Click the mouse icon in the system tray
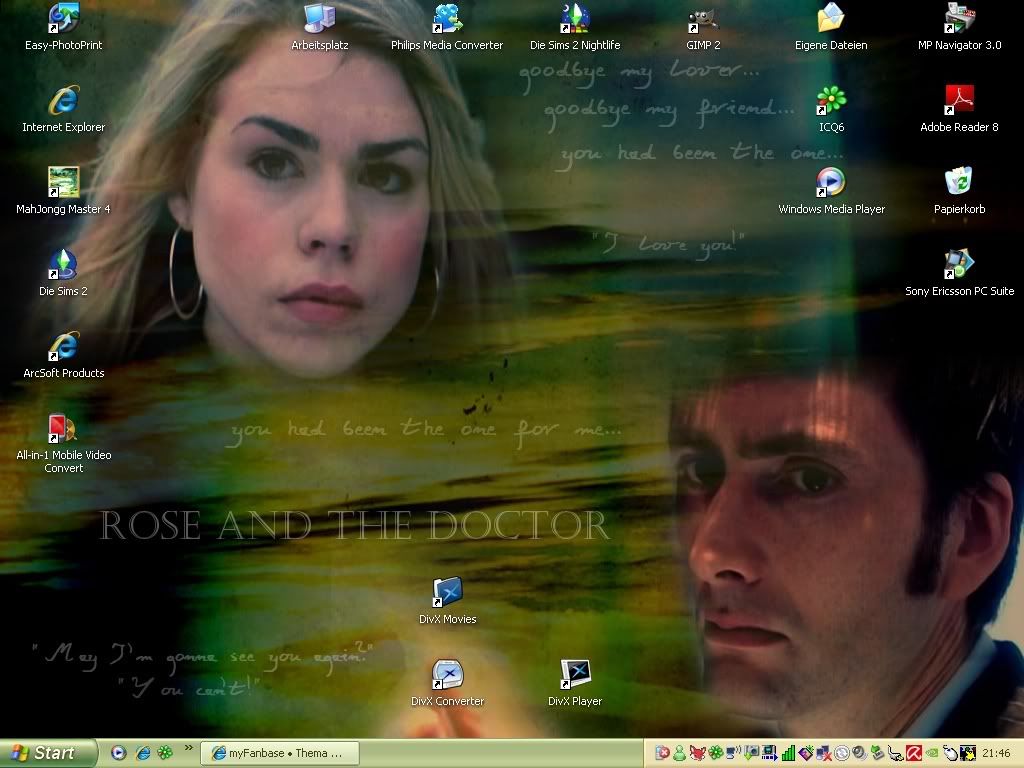The height and width of the screenshot is (768, 1024). [x=951, y=753]
